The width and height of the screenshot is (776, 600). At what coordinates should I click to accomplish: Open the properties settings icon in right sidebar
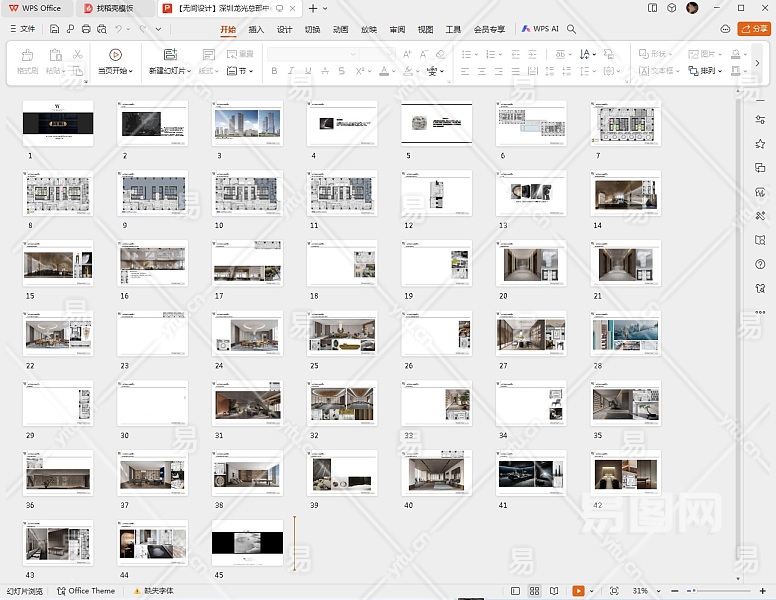[760, 120]
